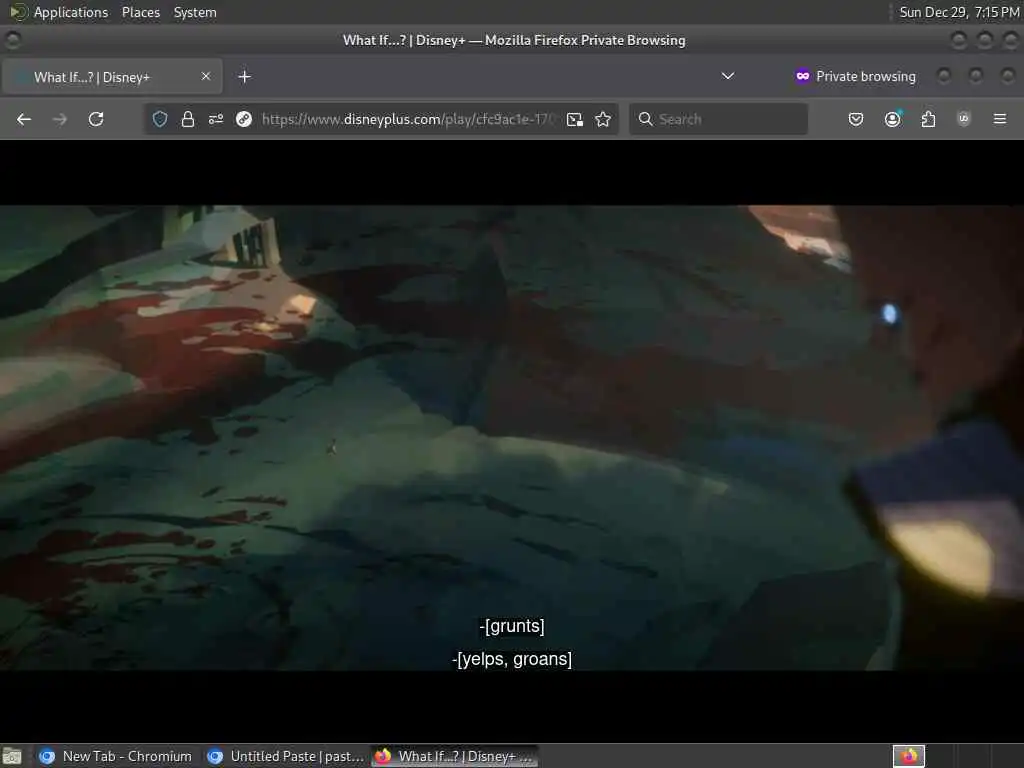Open the window menu button in title bar
The width and height of the screenshot is (1024, 768).
[x=12, y=40]
